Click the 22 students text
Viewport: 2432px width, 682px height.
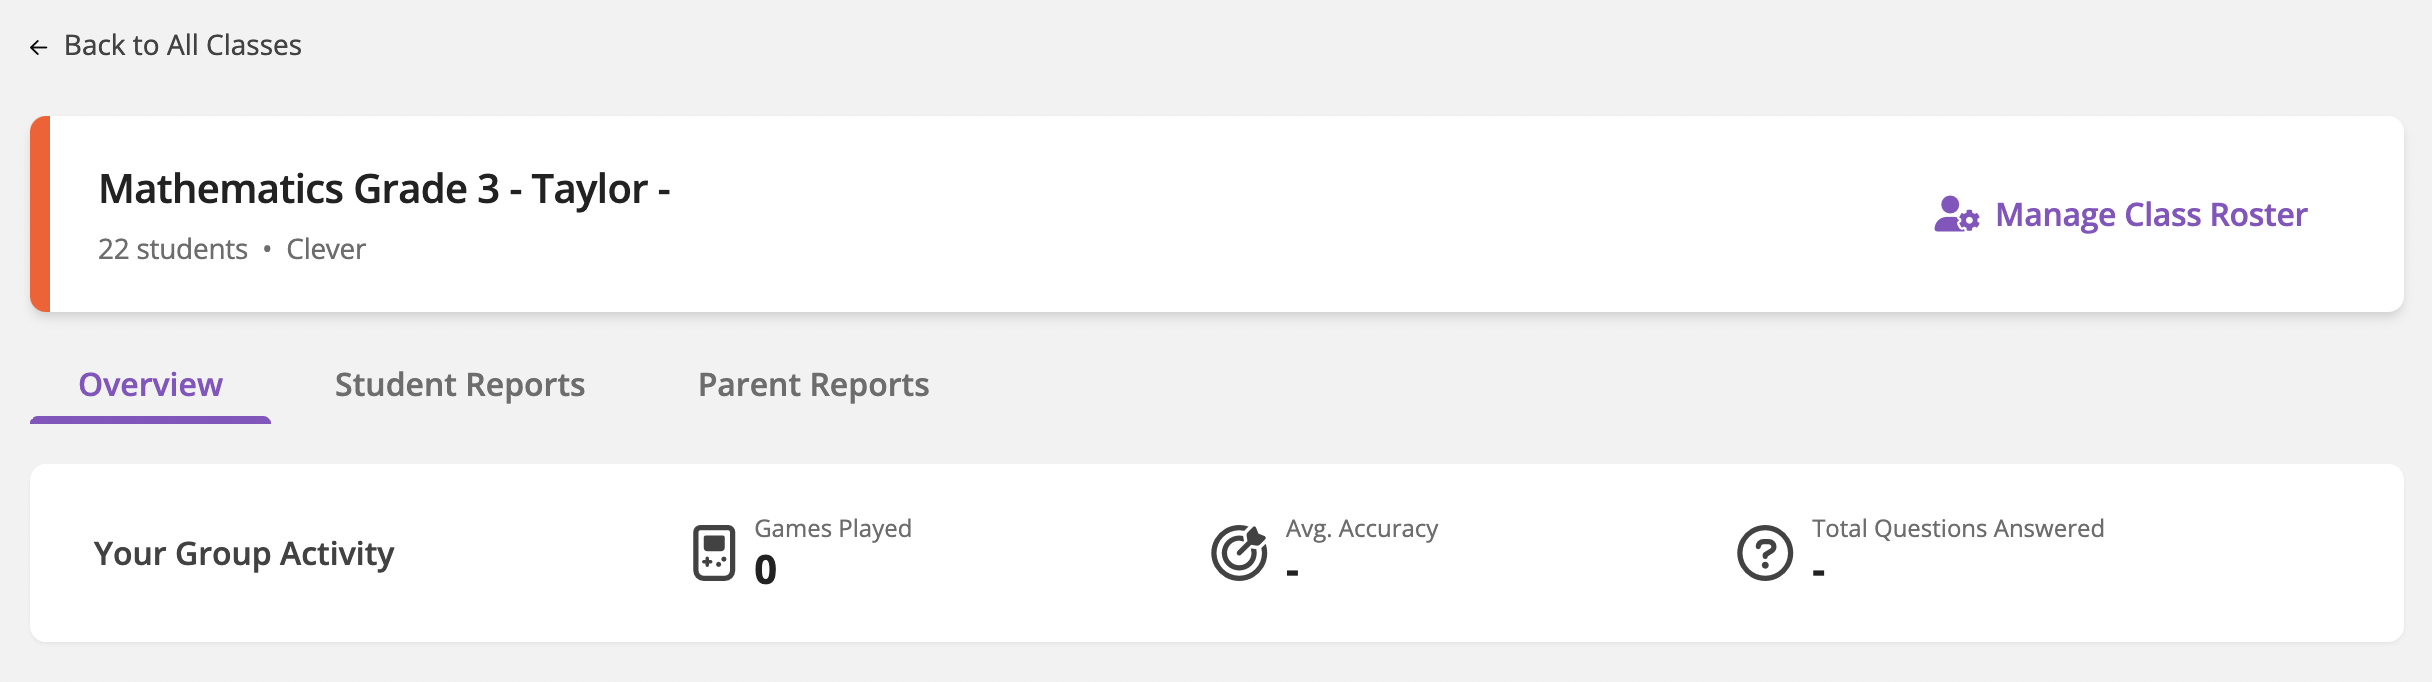coord(173,249)
